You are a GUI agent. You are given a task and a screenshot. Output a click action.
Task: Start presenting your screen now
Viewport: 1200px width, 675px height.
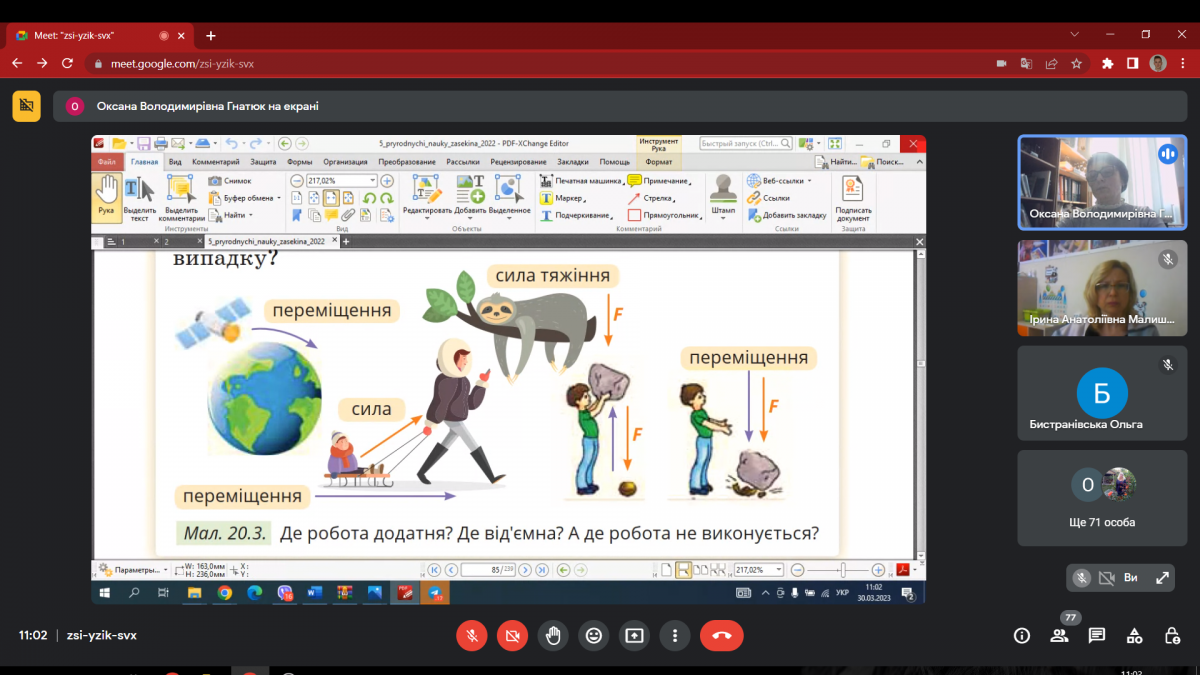[634, 635]
